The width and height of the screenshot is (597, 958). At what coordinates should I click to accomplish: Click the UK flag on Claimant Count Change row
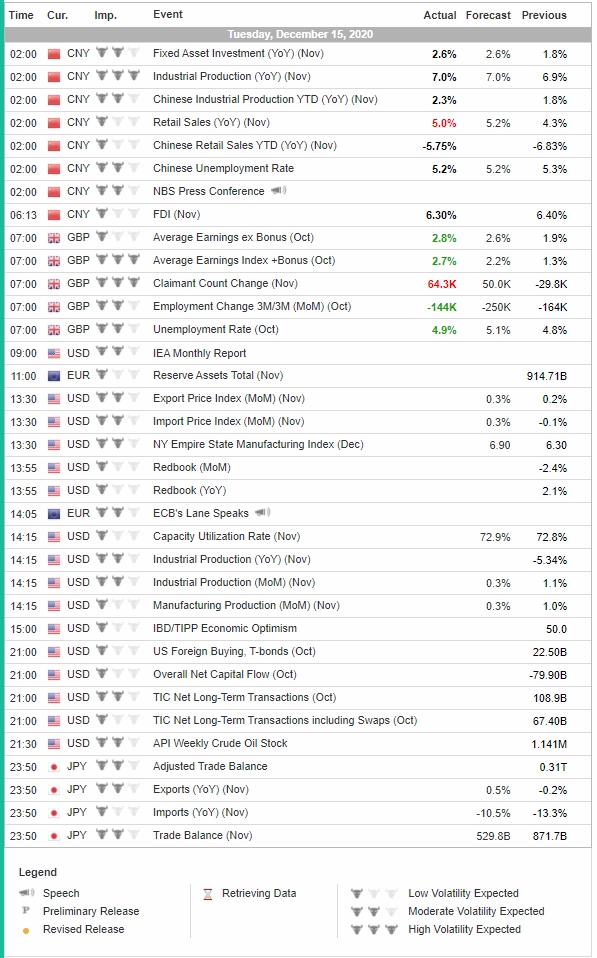click(54, 284)
